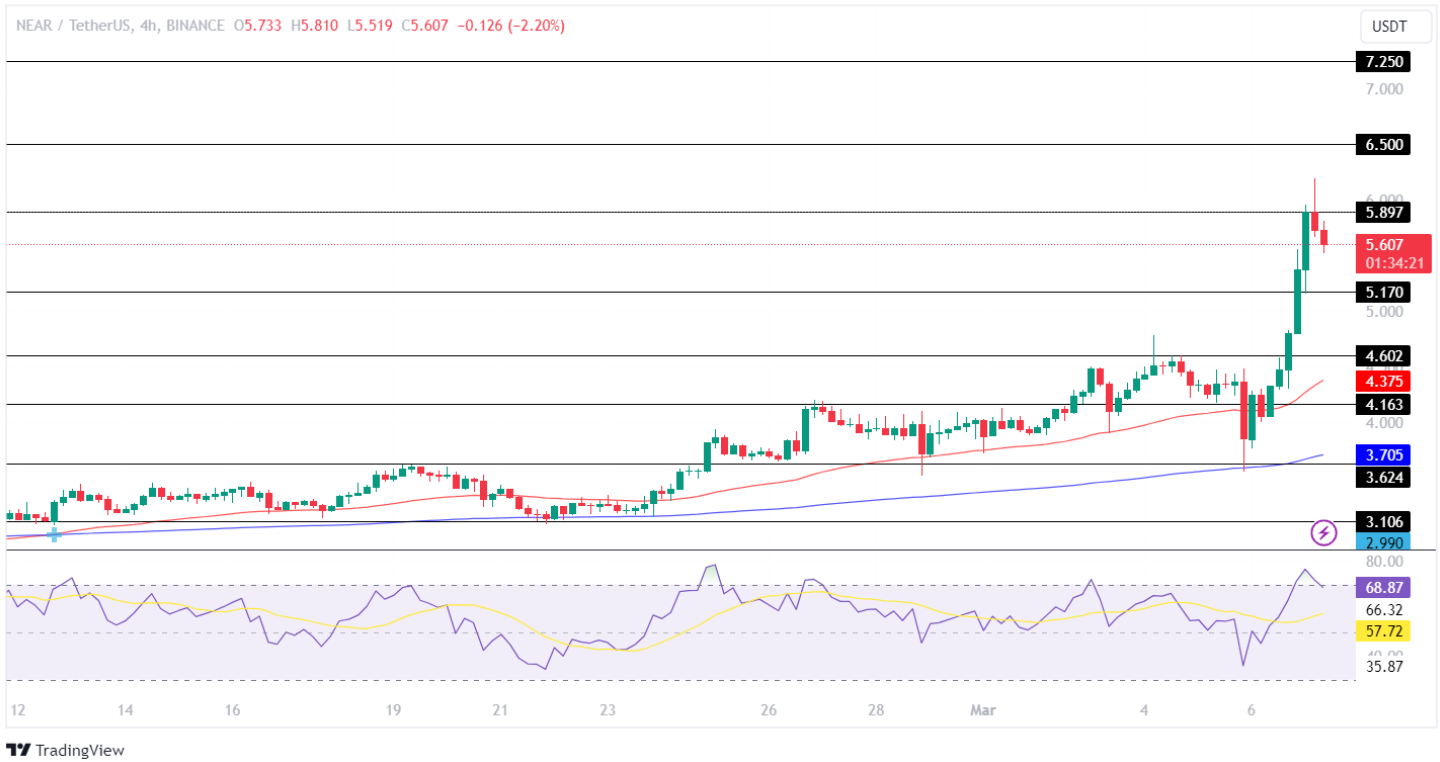Image resolution: width=1440 pixels, height=762 pixels.
Task: Click the yellow RSI average 57.72 label
Action: [x=1383, y=632]
